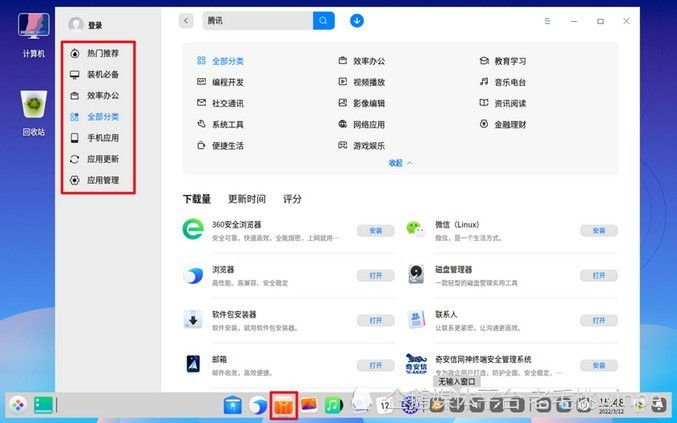Sort by the 下载量 tab
Image resolution: width=677 pixels, height=423 pixels.
click(x=197, y=199)
